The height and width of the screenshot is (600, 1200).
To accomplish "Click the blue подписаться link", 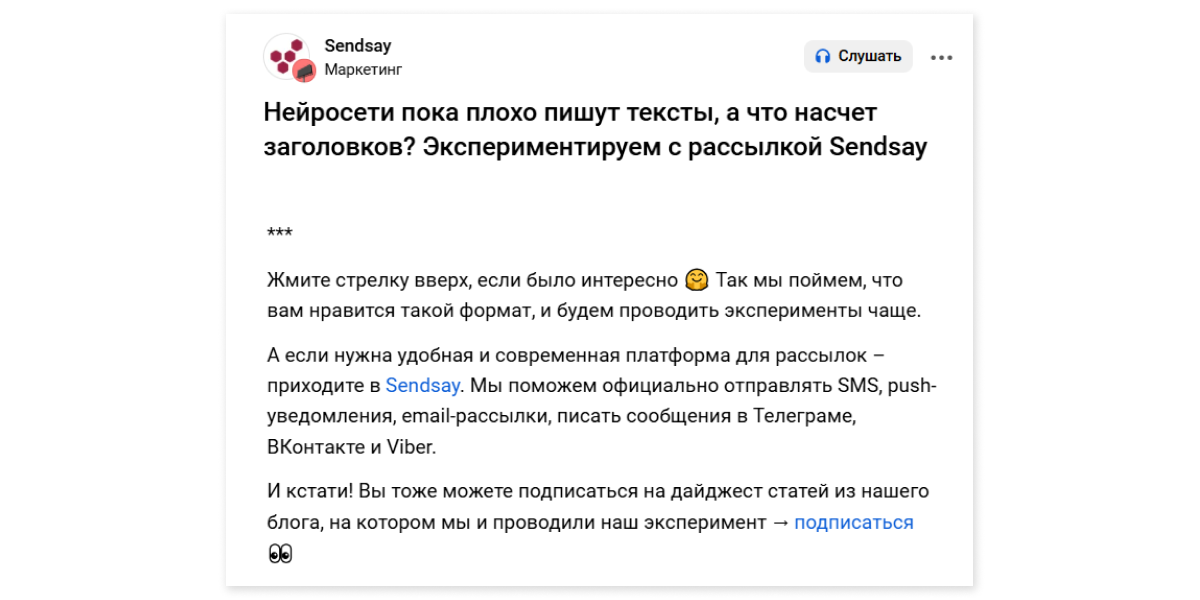I will (854, 522).
